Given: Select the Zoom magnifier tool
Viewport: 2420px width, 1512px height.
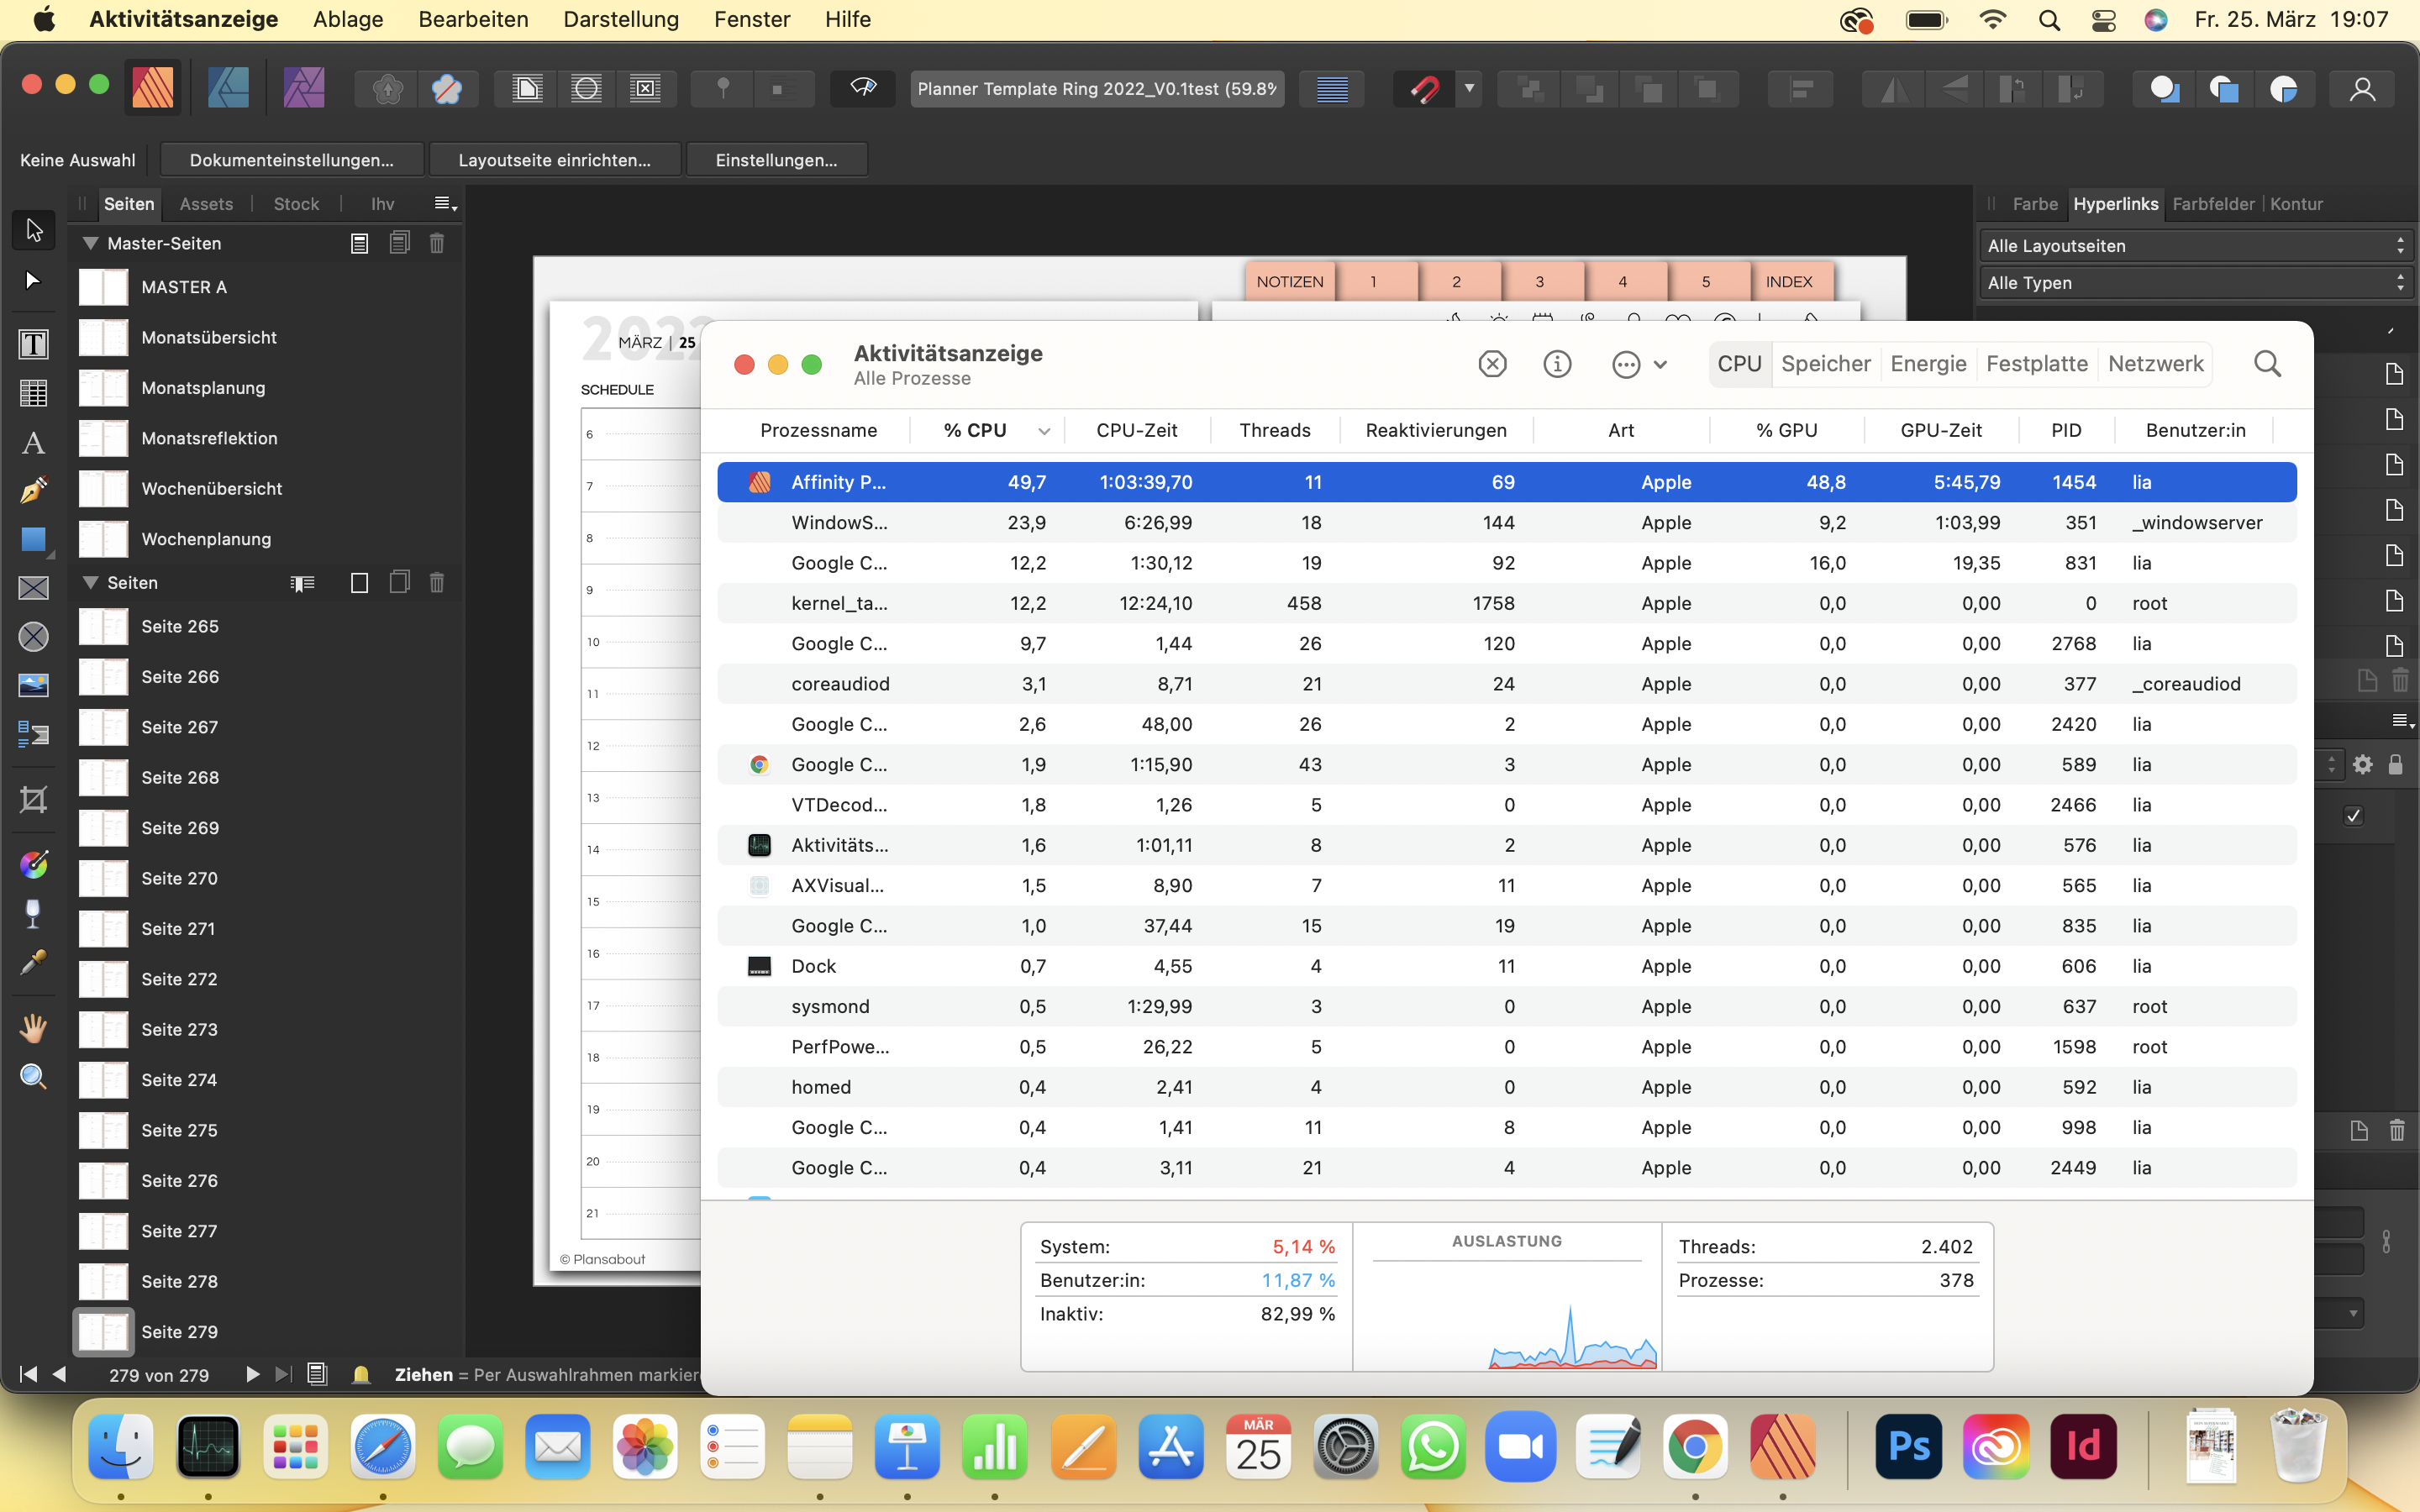Looking at the screenshot, I should (33, 1076).
